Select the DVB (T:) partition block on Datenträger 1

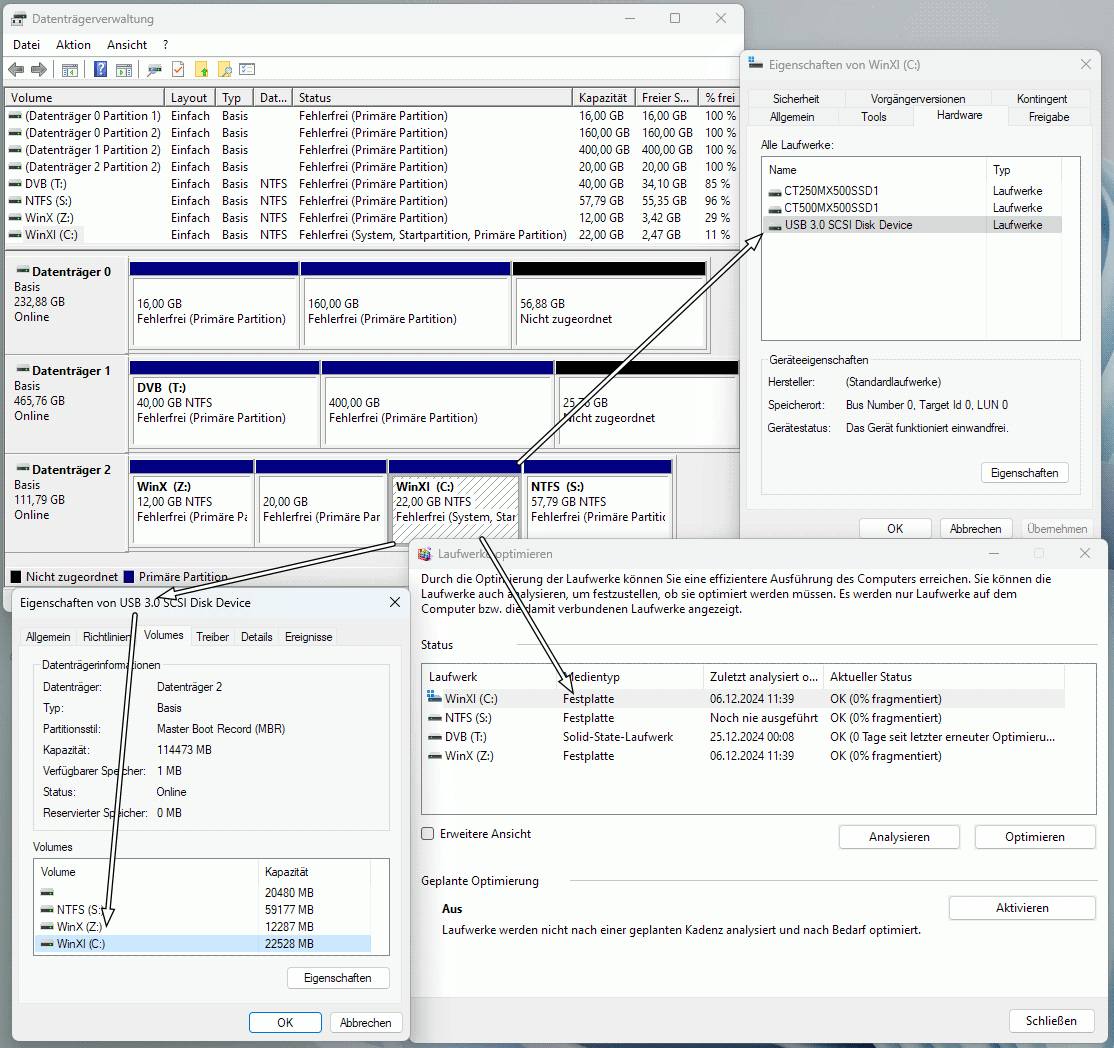tap(224, 410)
